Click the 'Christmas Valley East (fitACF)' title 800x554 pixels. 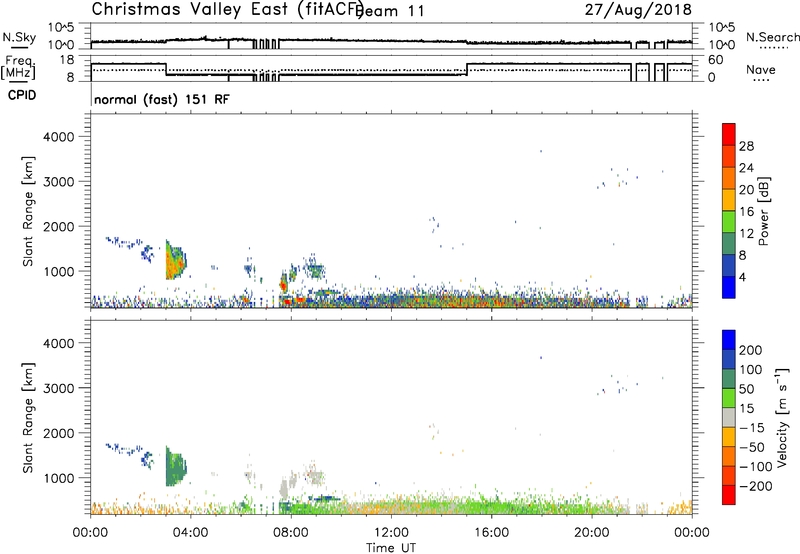227,10
